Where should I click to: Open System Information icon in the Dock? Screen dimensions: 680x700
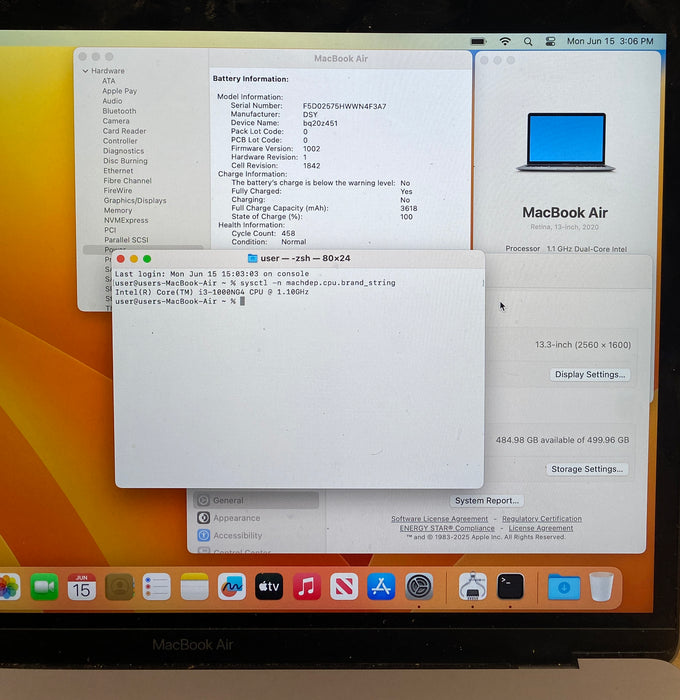tap(473, 586)
